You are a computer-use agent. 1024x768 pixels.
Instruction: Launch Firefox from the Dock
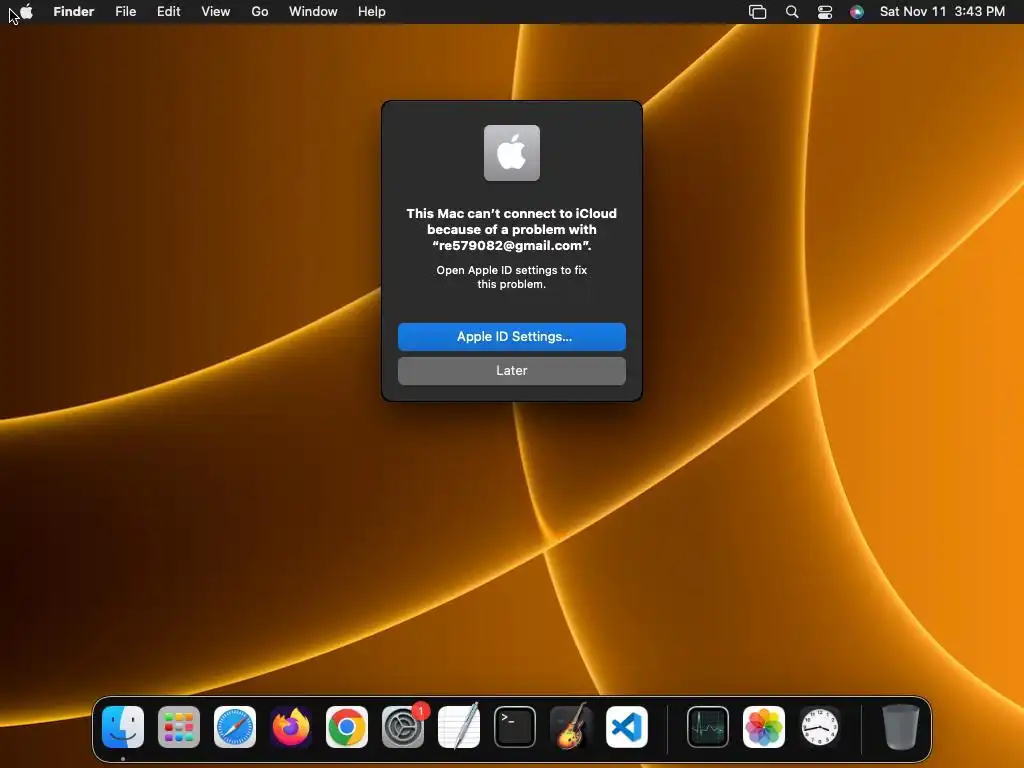pos(291,727)
